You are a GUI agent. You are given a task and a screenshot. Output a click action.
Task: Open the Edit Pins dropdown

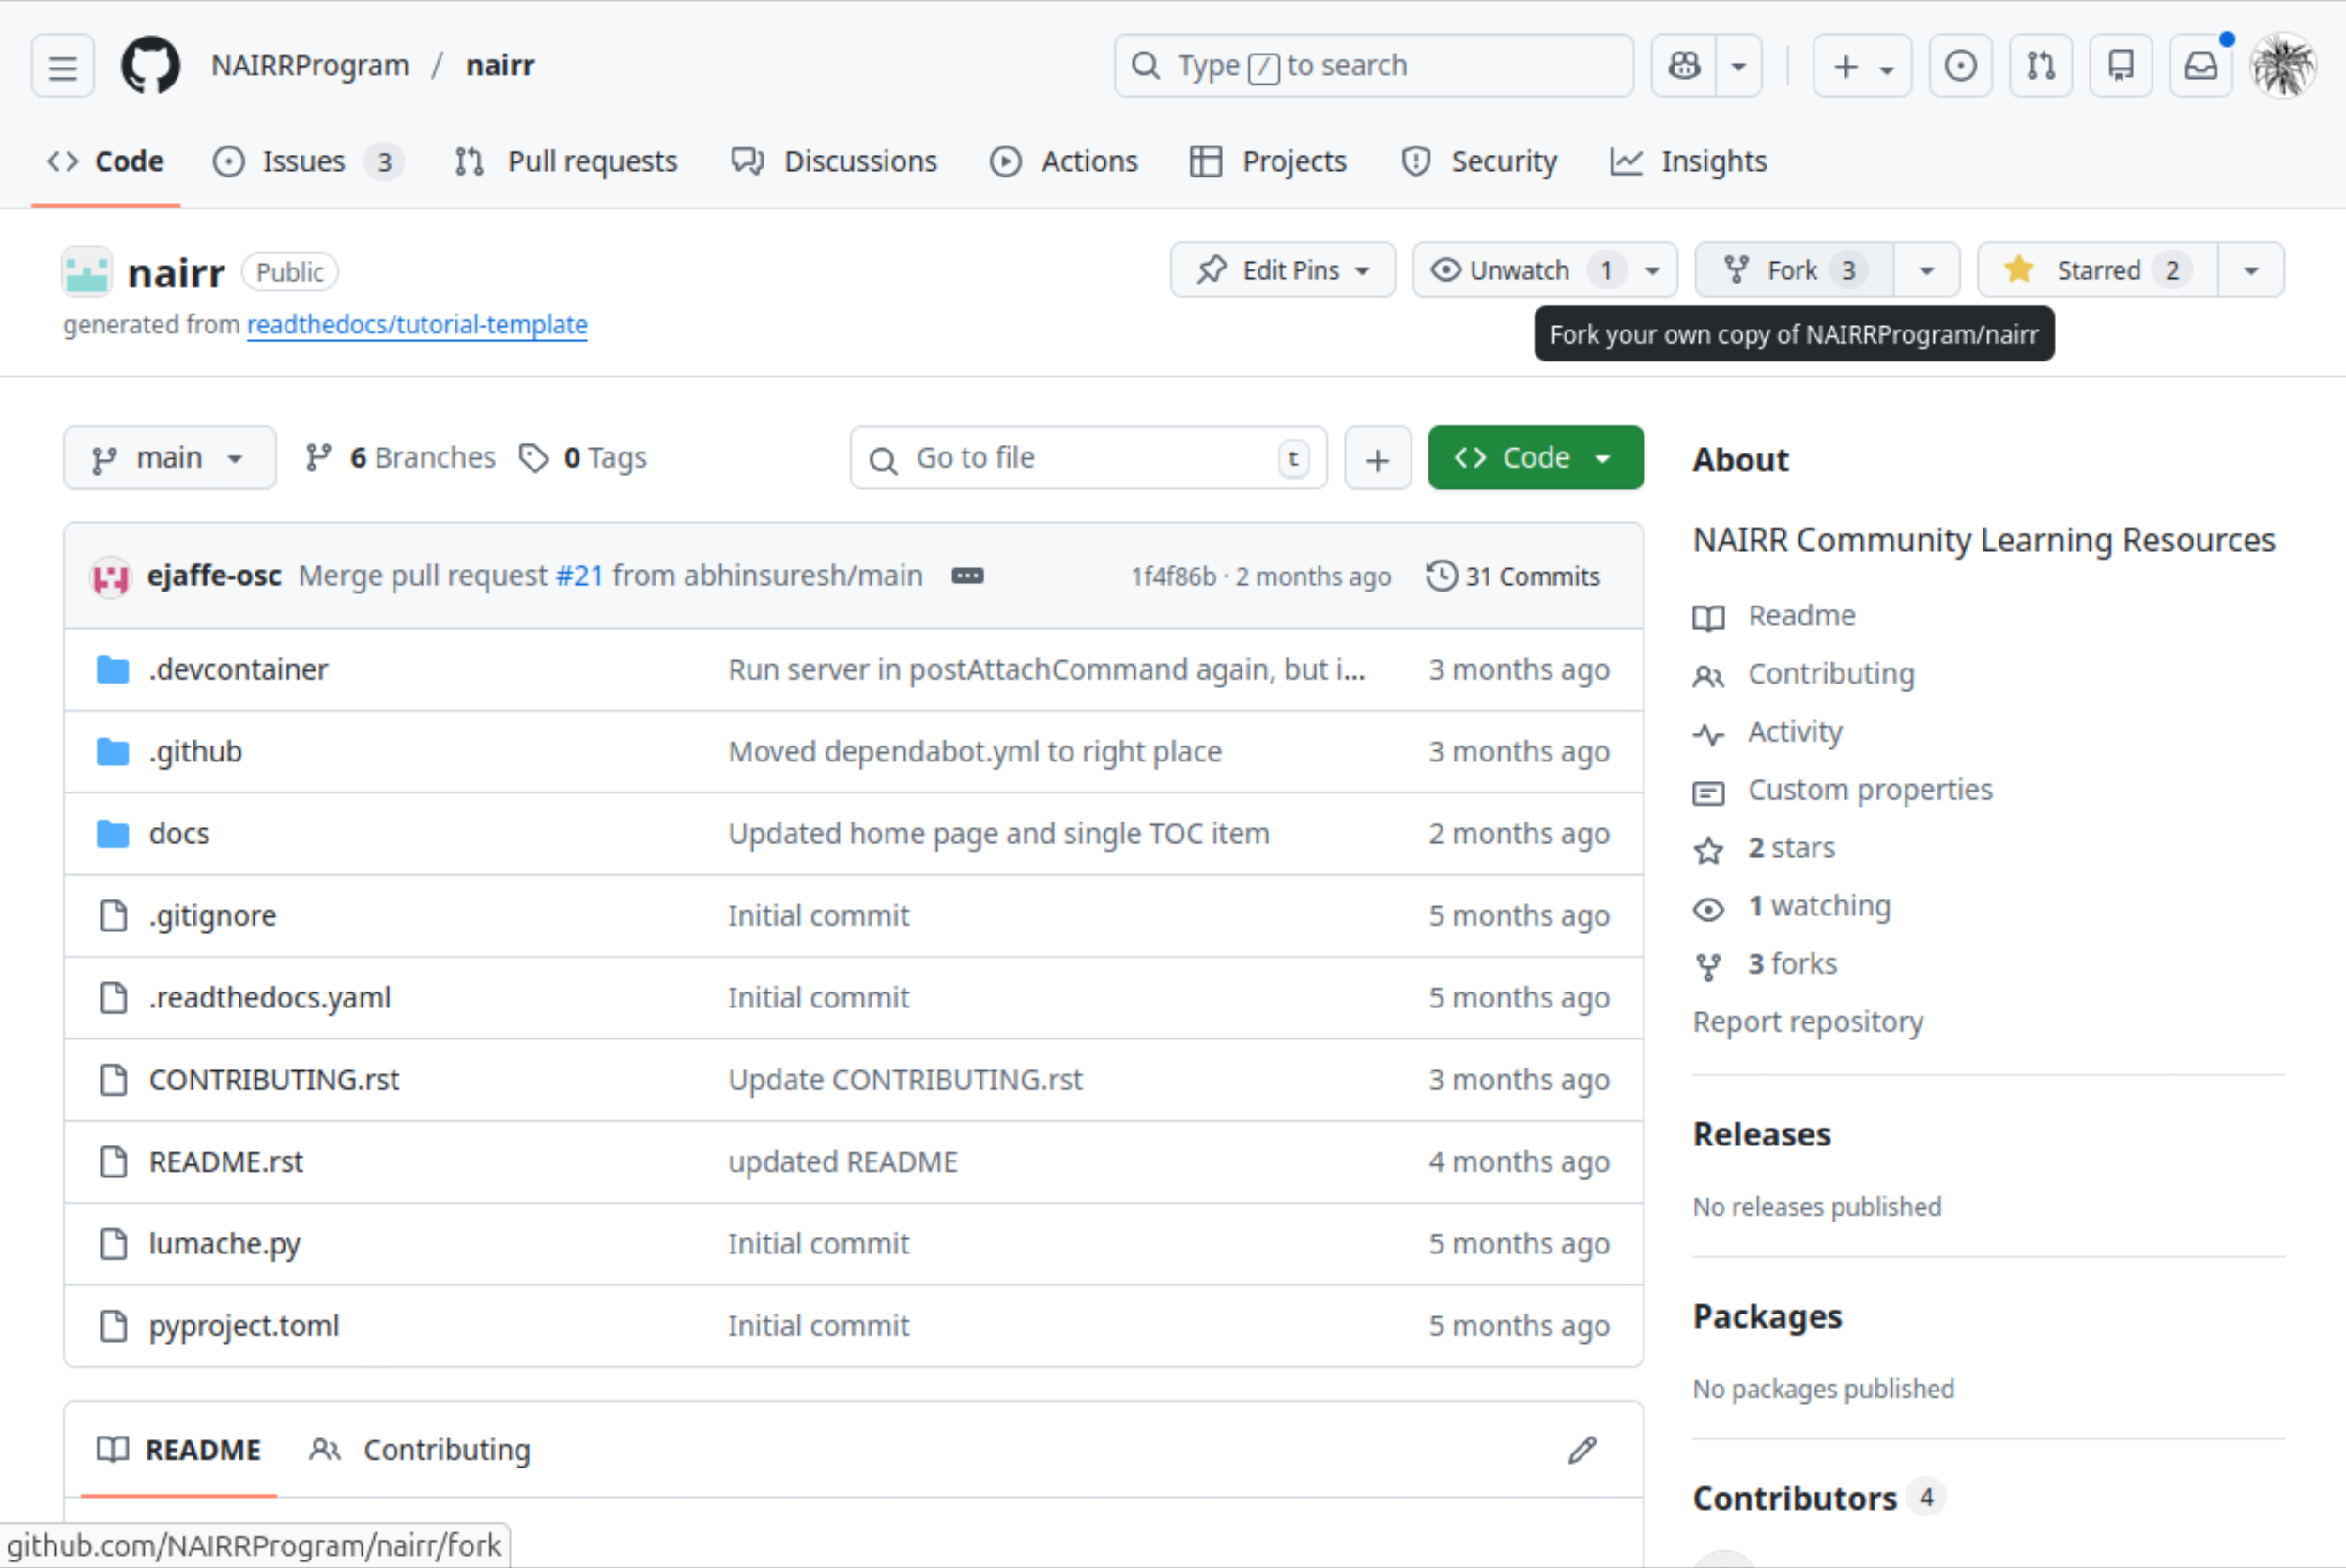click(x=1283, y=270)
